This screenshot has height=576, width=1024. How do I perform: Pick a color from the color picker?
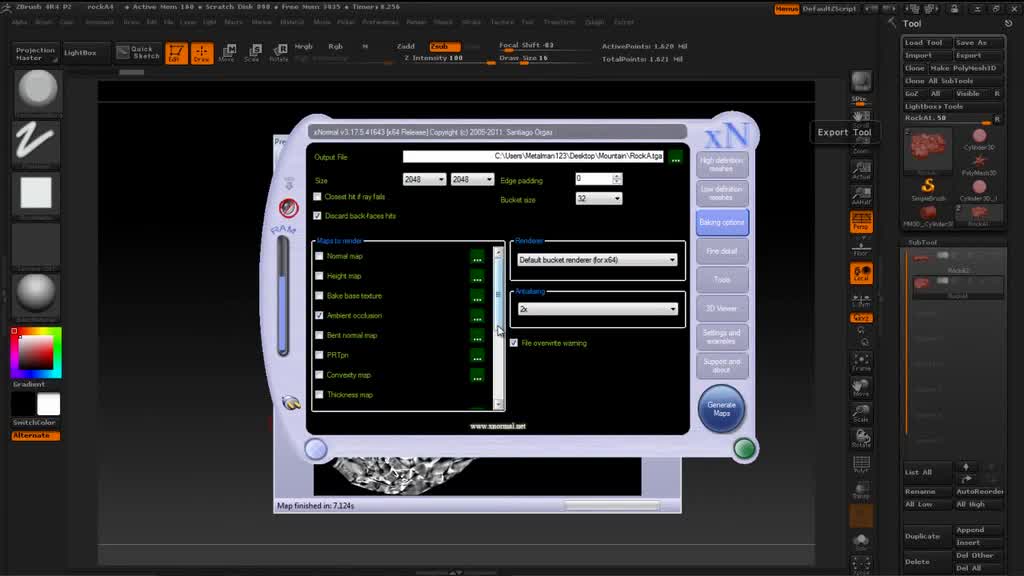pyautogui.click(x=36, y=353)
